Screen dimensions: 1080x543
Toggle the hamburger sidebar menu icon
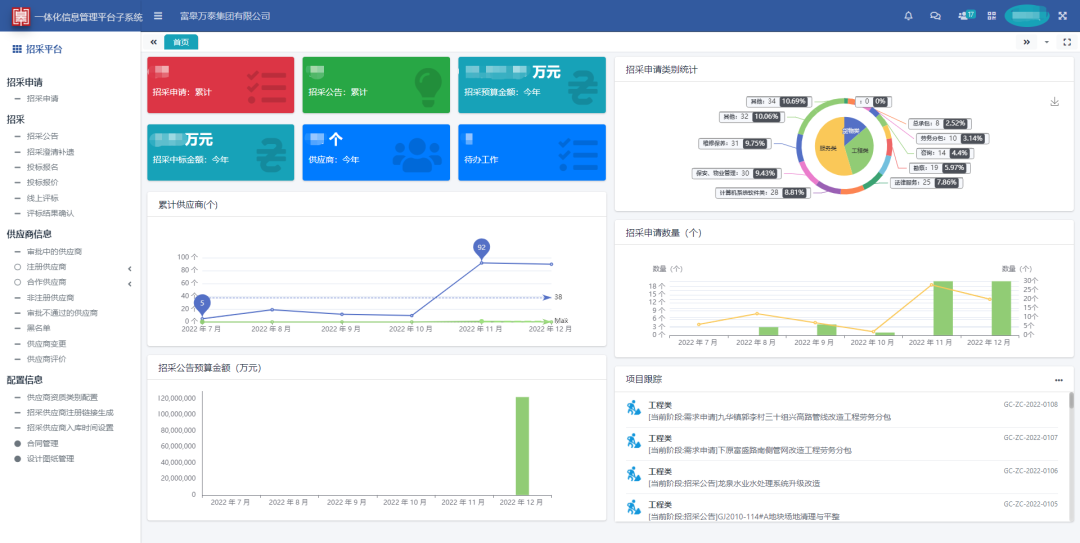[x=158, y=16]
